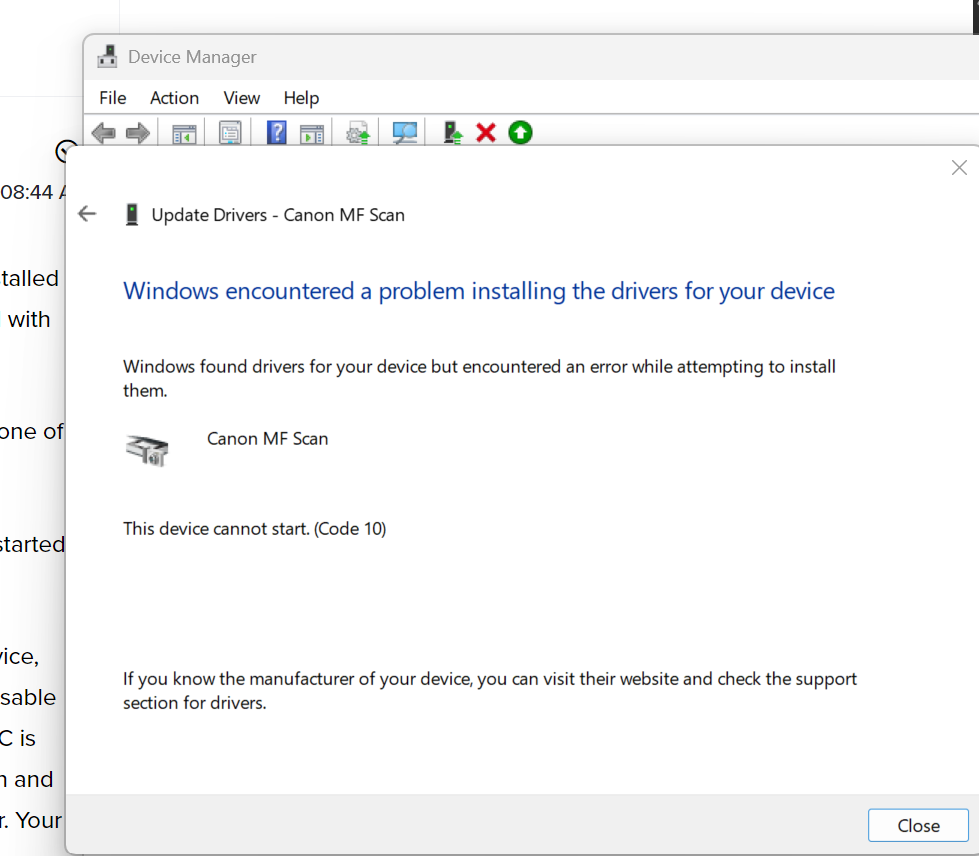Open the View menu

pyautogui.click(x=241, y=98)
